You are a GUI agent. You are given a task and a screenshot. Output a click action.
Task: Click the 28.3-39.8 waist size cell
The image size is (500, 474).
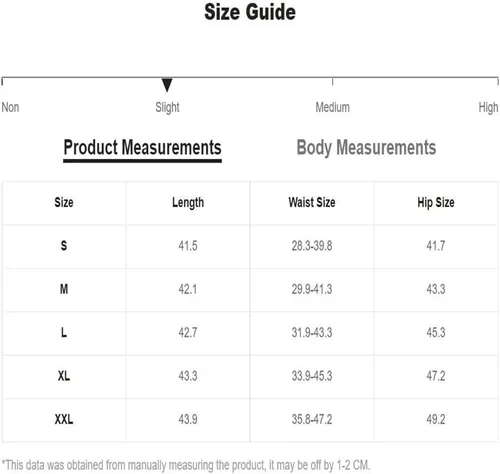pos(312,246)
